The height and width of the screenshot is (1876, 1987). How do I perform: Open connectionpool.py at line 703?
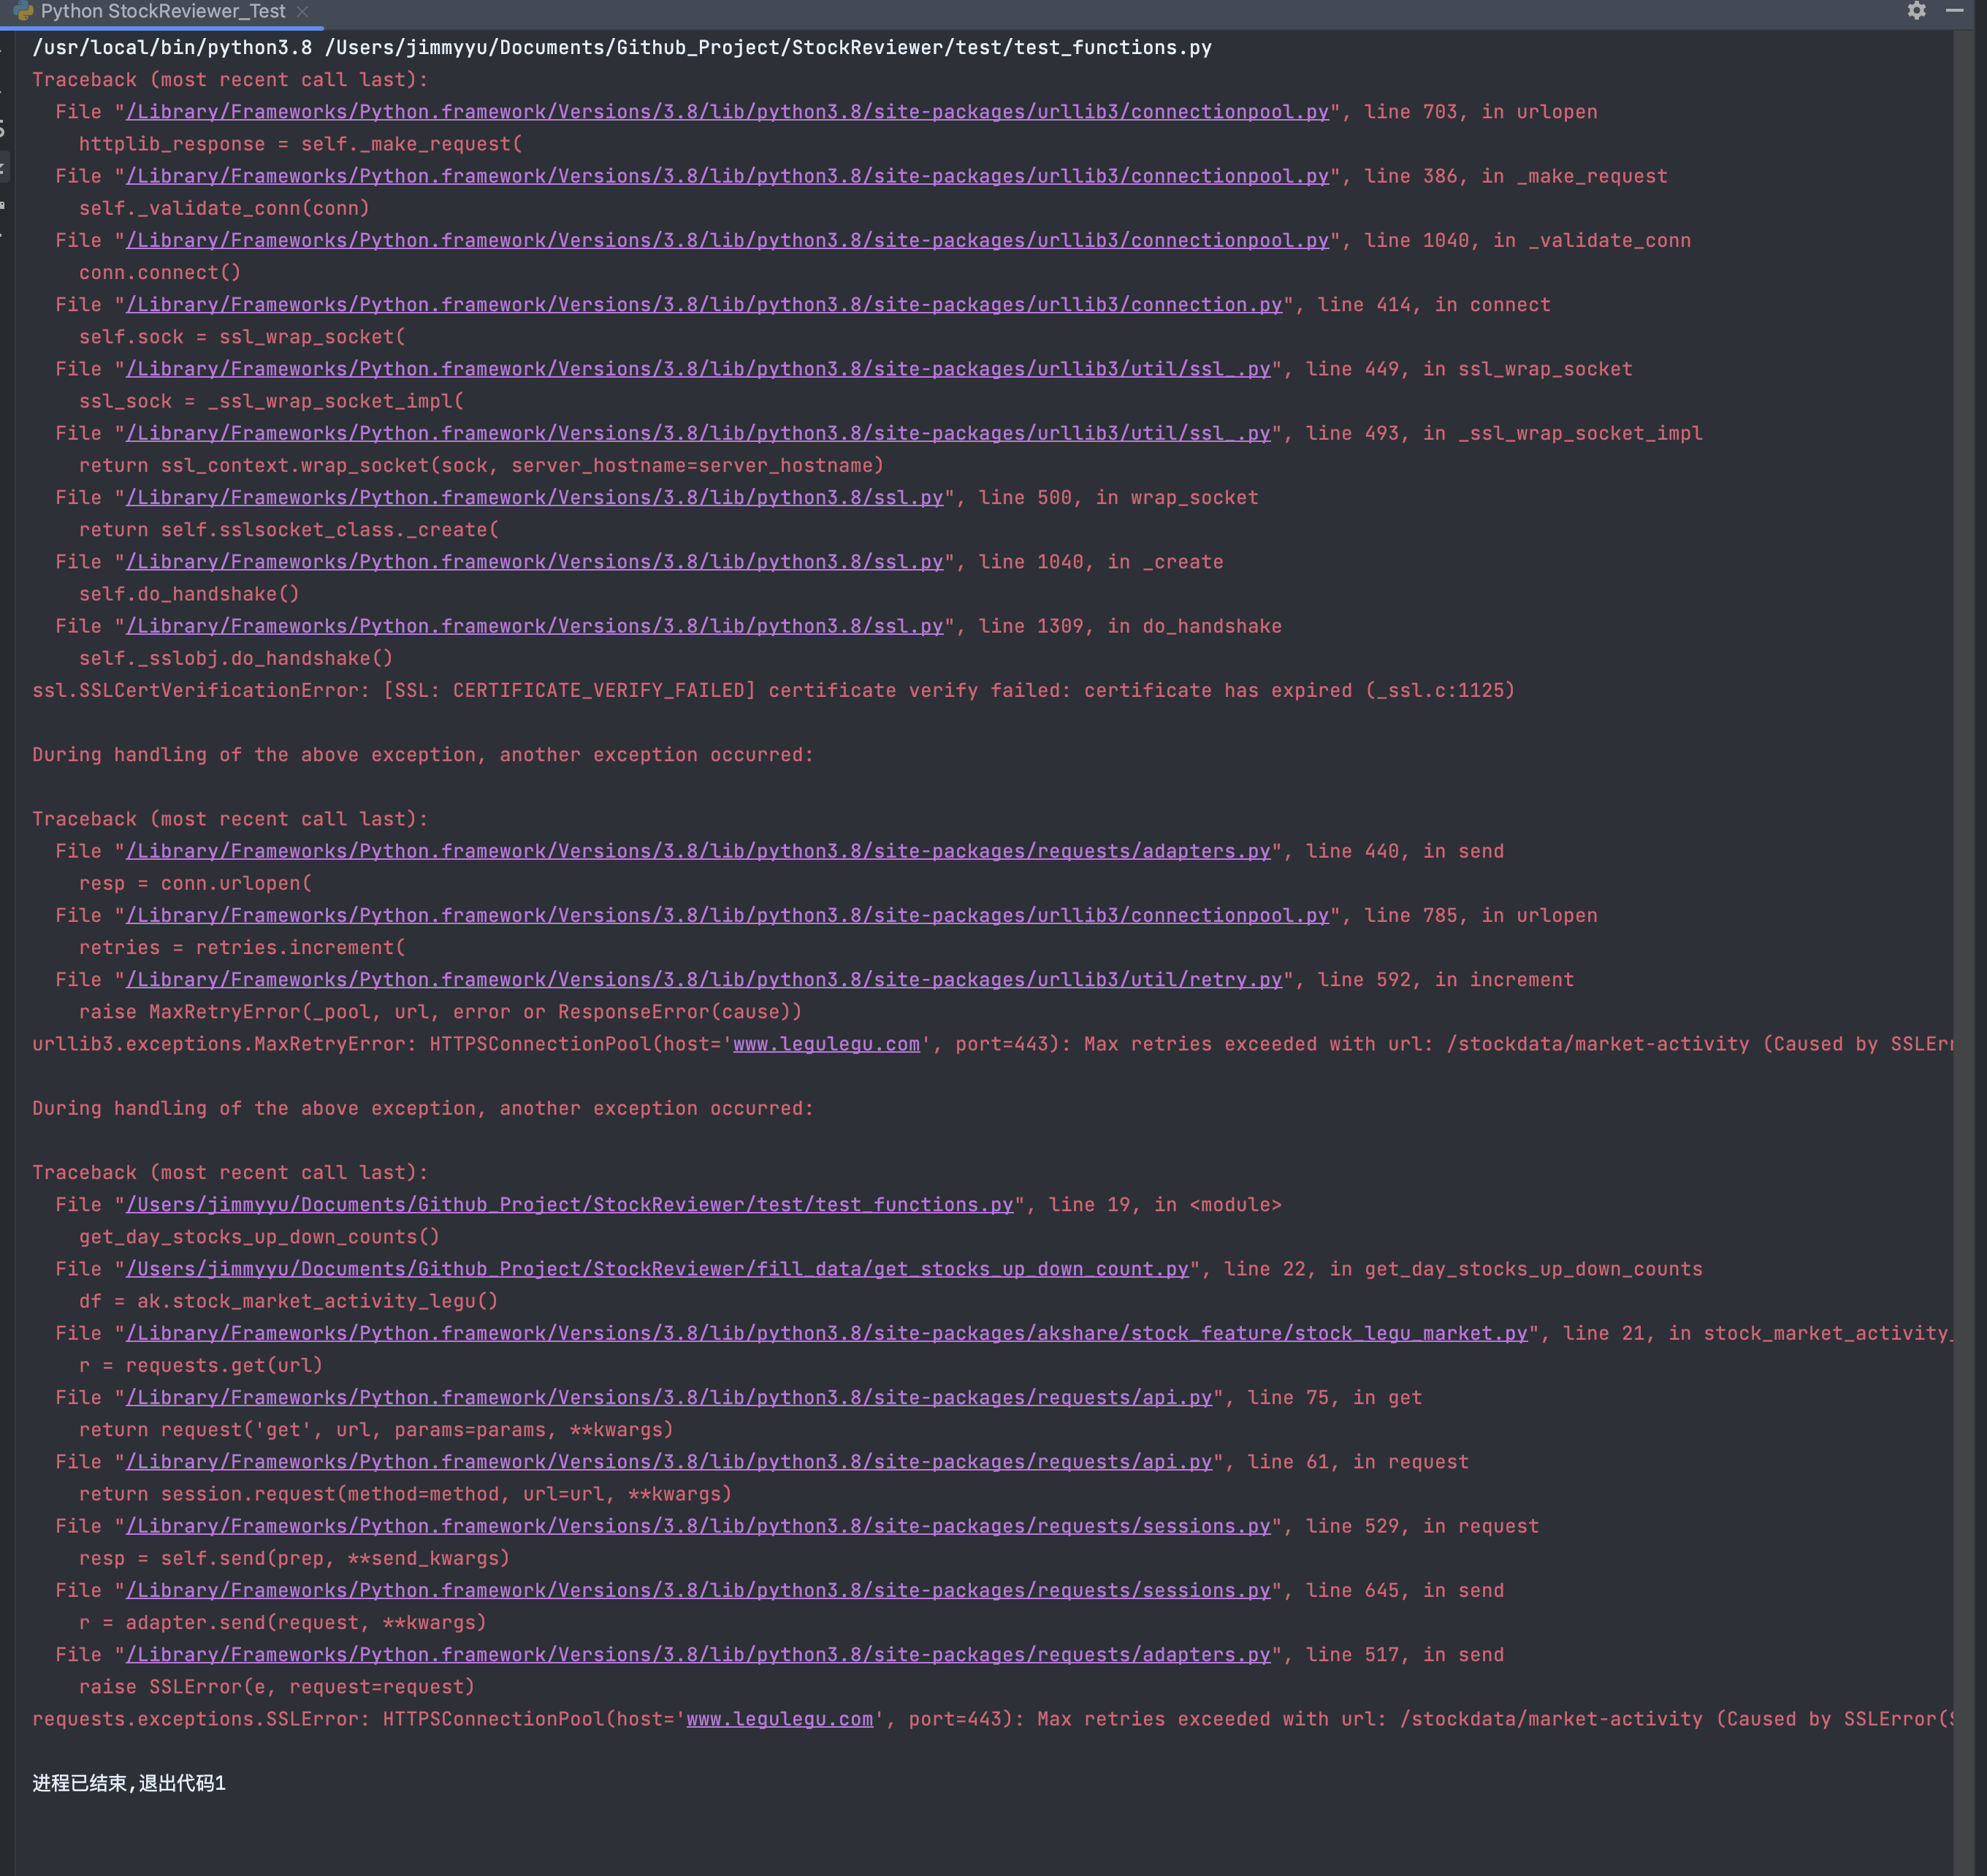727,111
